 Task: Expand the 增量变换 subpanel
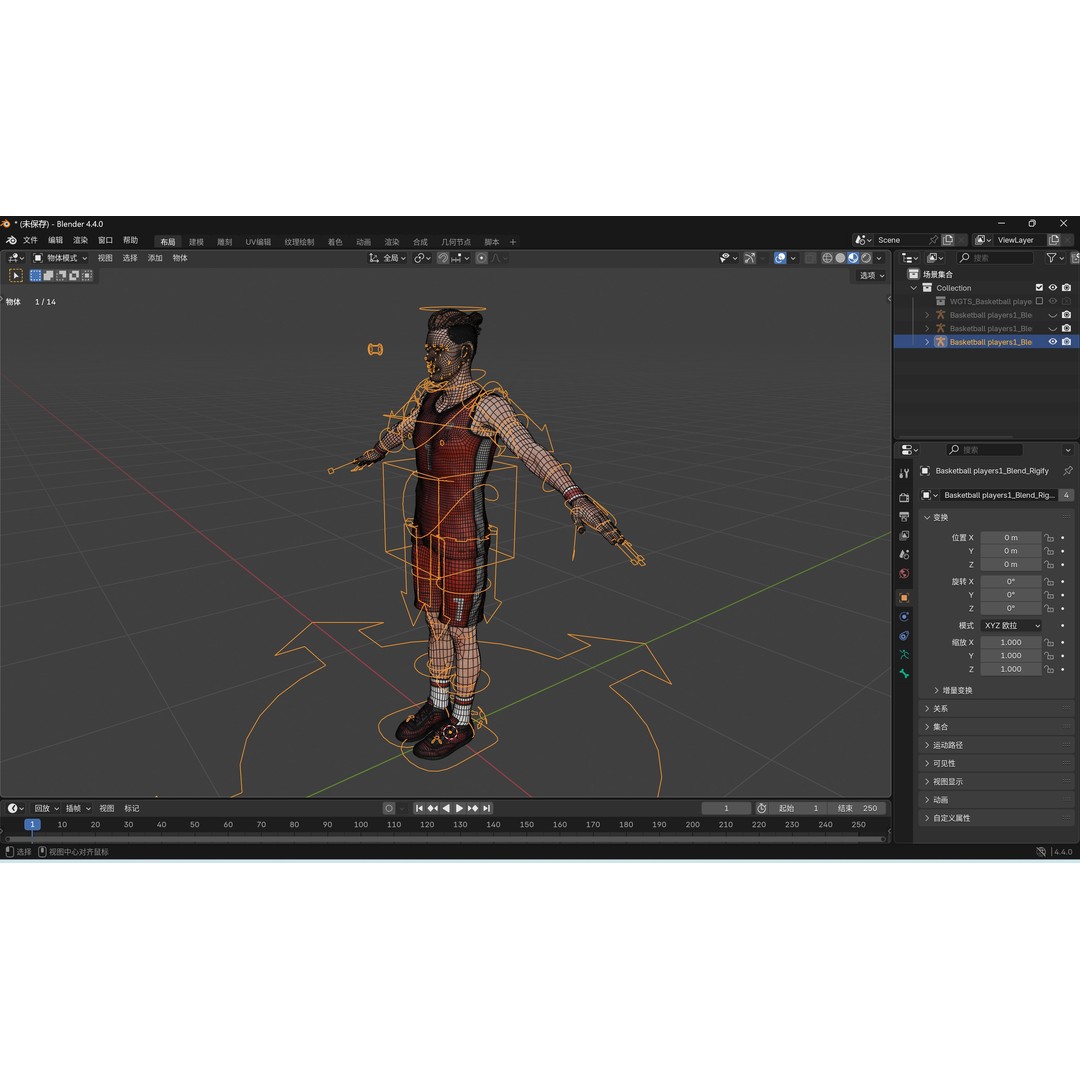point(953,690)
